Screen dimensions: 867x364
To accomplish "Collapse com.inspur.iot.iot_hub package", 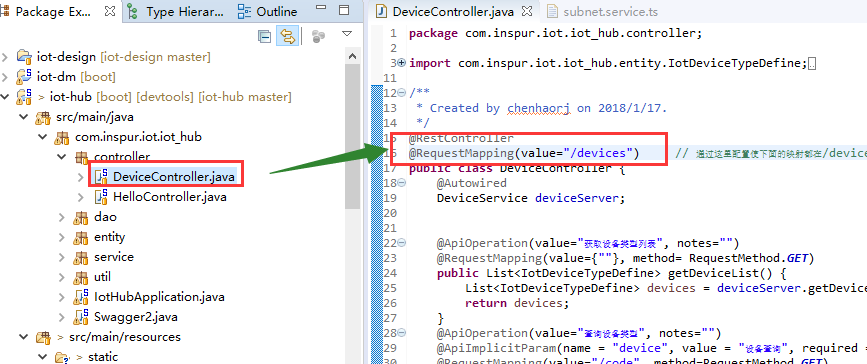I will pos(43,137).
